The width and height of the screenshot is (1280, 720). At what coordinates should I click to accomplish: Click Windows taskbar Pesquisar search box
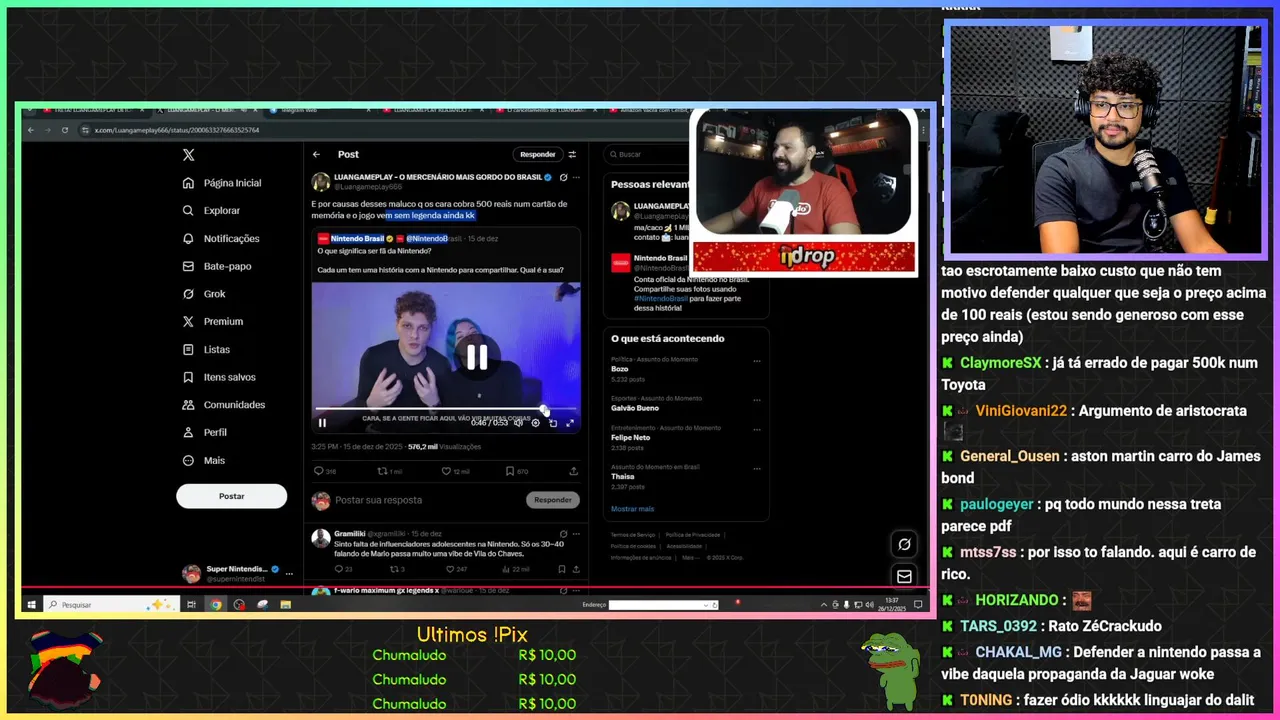(110, 604)
